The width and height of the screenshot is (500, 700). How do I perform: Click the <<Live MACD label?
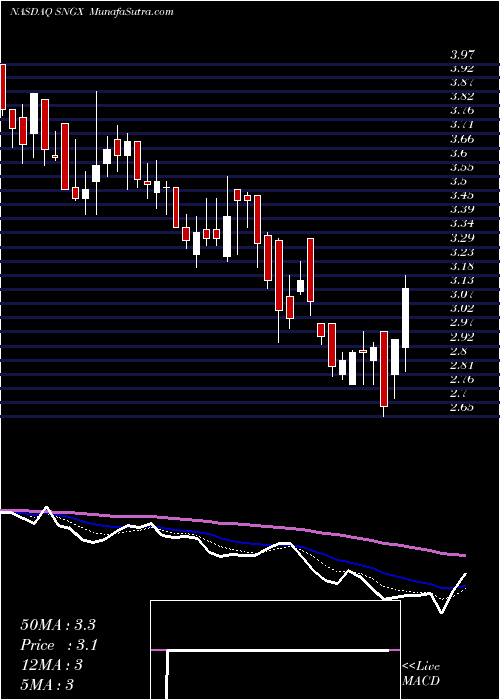tap(421, 674)
